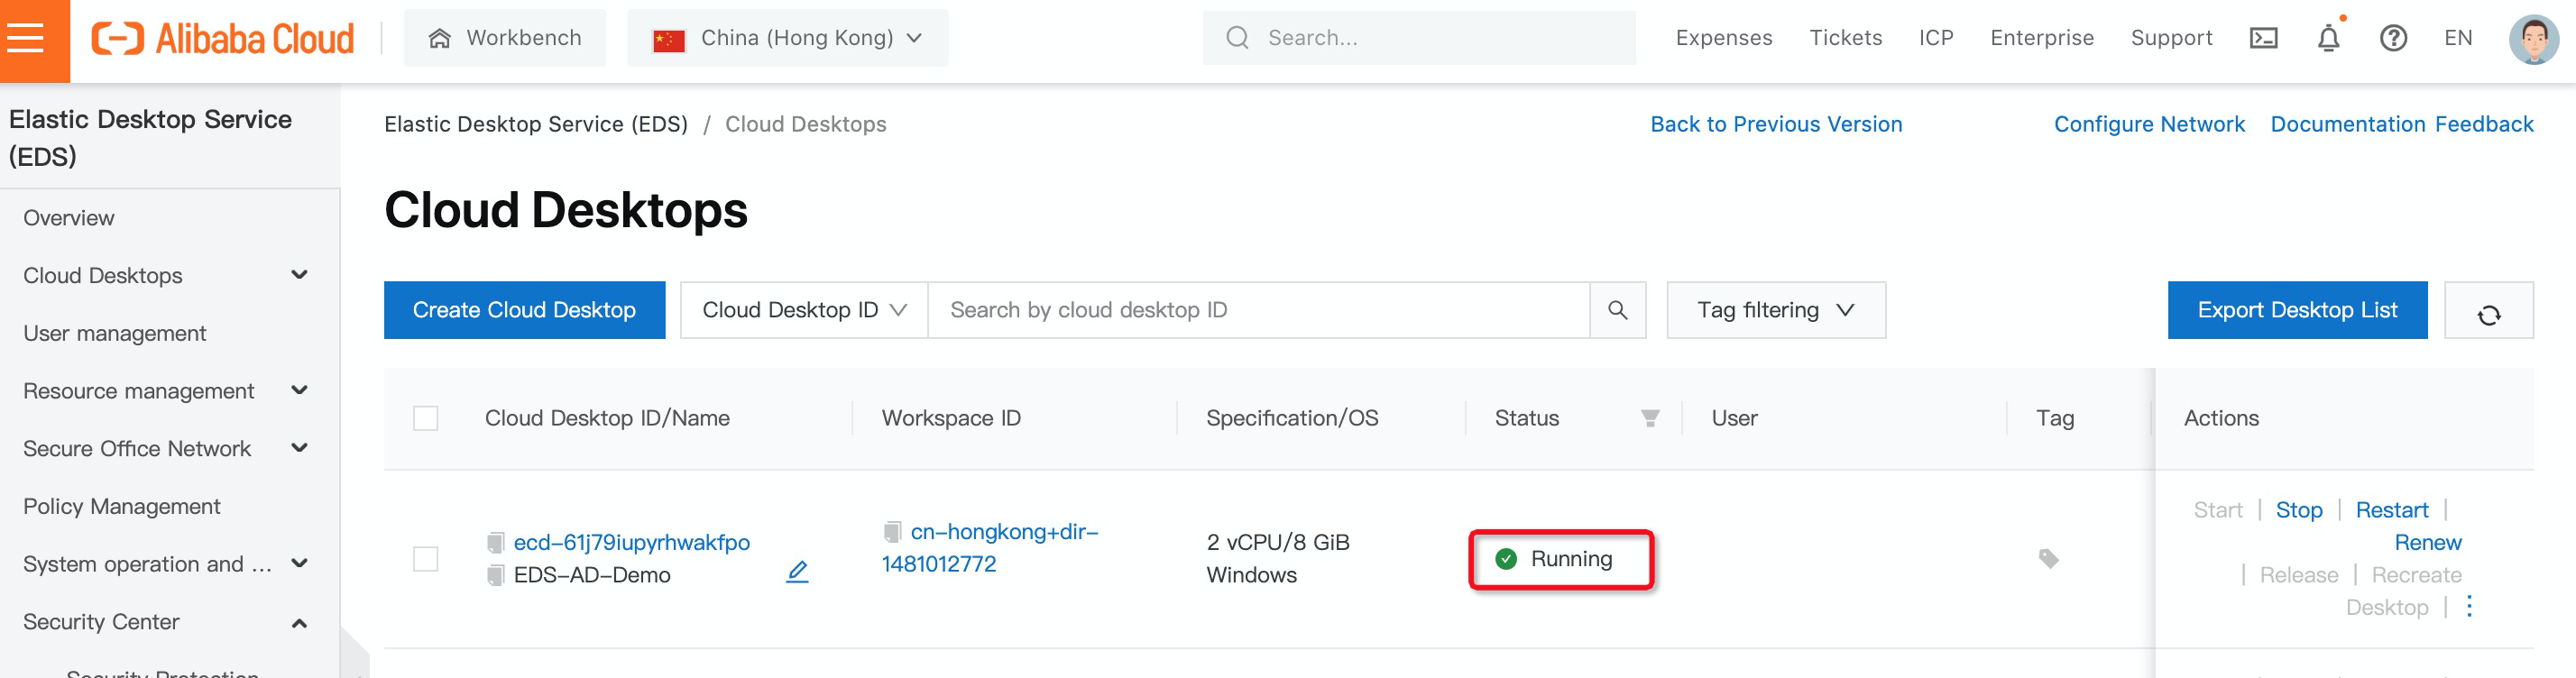Click the Alibaba Cloud logo

tap(222, 39)
